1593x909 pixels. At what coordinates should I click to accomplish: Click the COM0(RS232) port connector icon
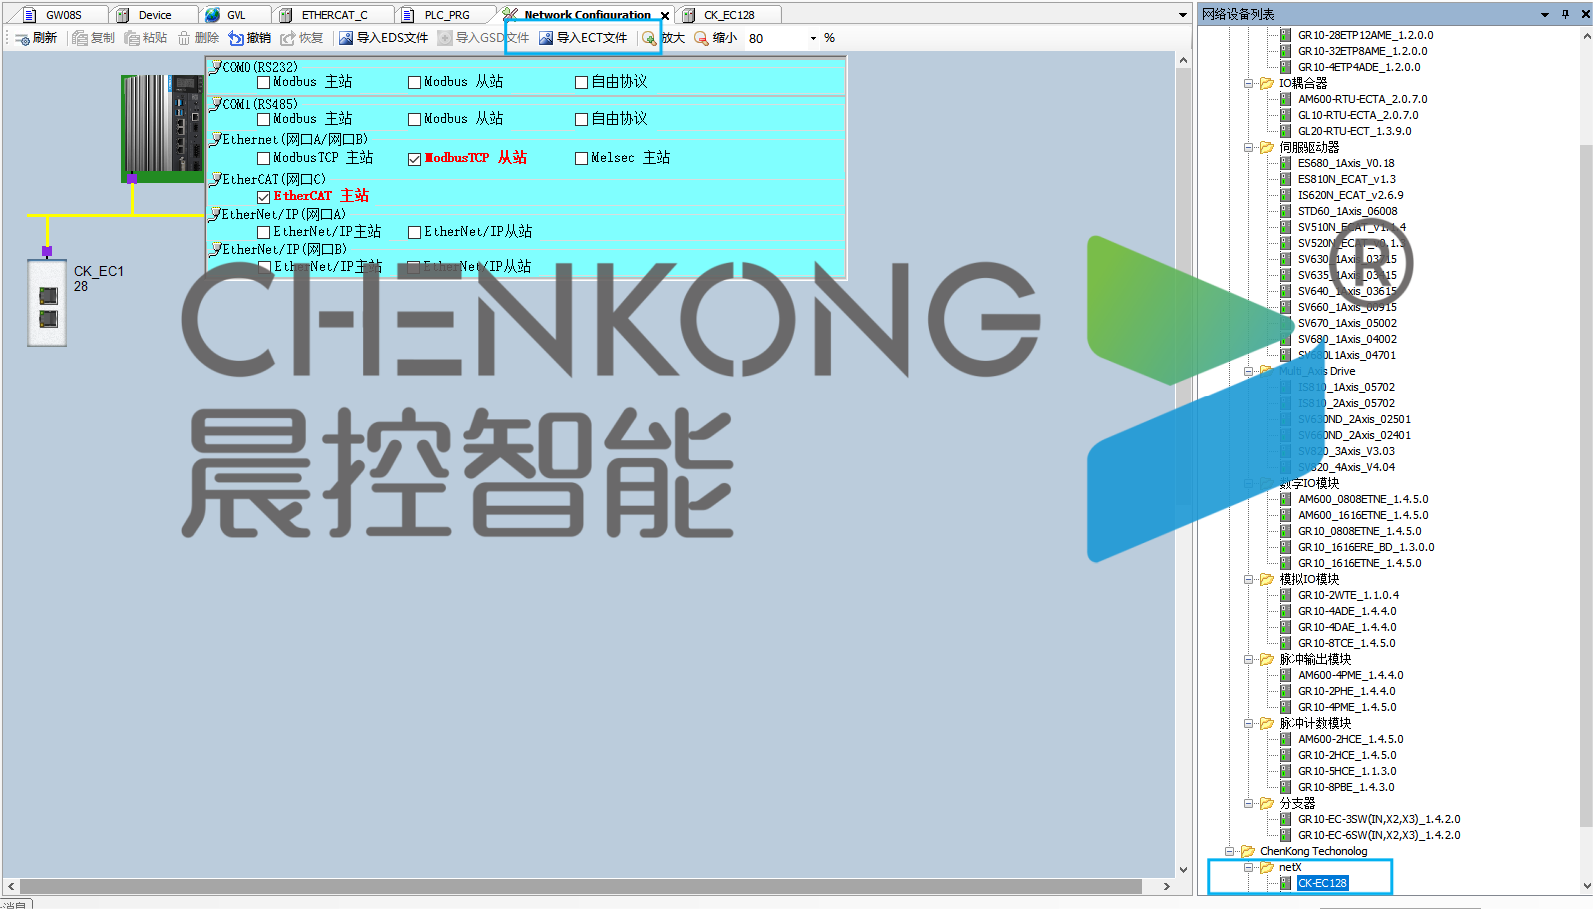(x=215, y=67)
